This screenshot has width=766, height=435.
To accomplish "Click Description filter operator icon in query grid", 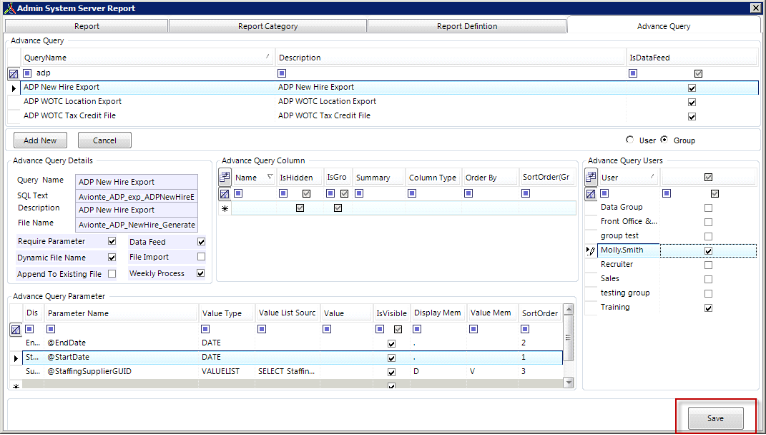I will pyautogui.click(x=281, y=73).
